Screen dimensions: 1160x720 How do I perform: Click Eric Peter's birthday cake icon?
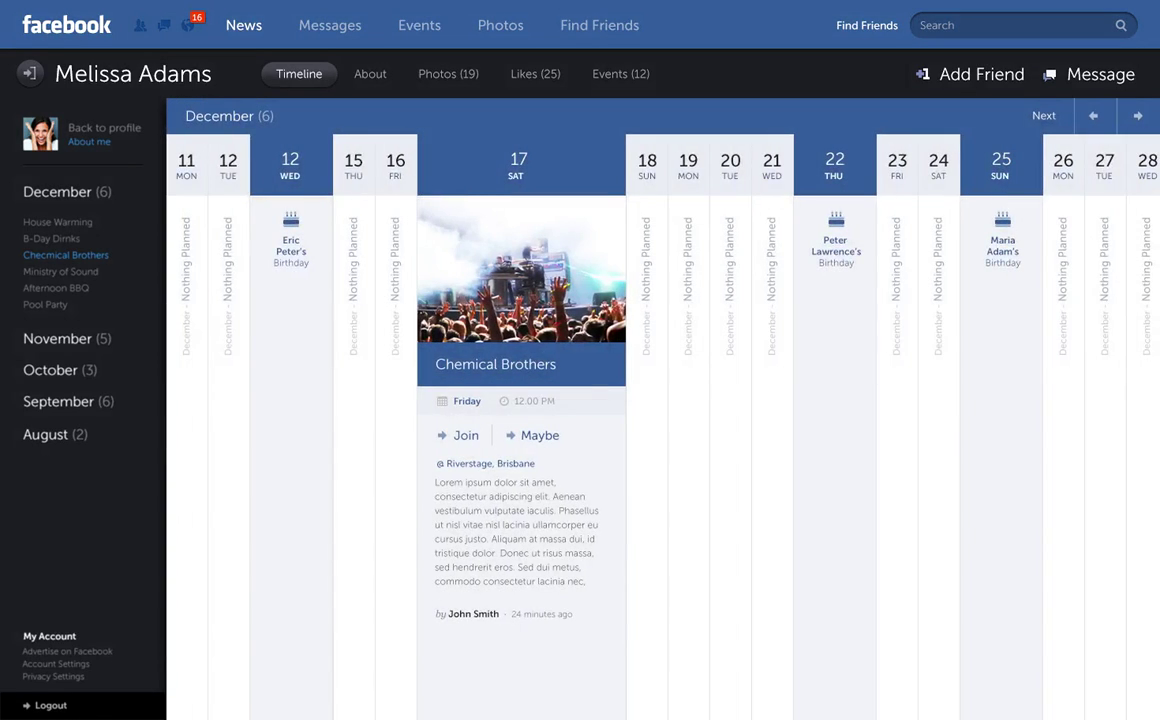click(x=291, y=219)
